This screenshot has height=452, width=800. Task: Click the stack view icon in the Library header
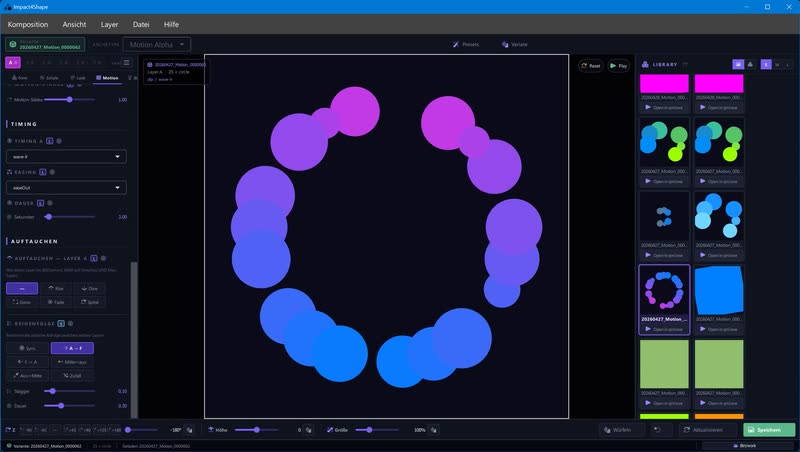coord(750,64)
